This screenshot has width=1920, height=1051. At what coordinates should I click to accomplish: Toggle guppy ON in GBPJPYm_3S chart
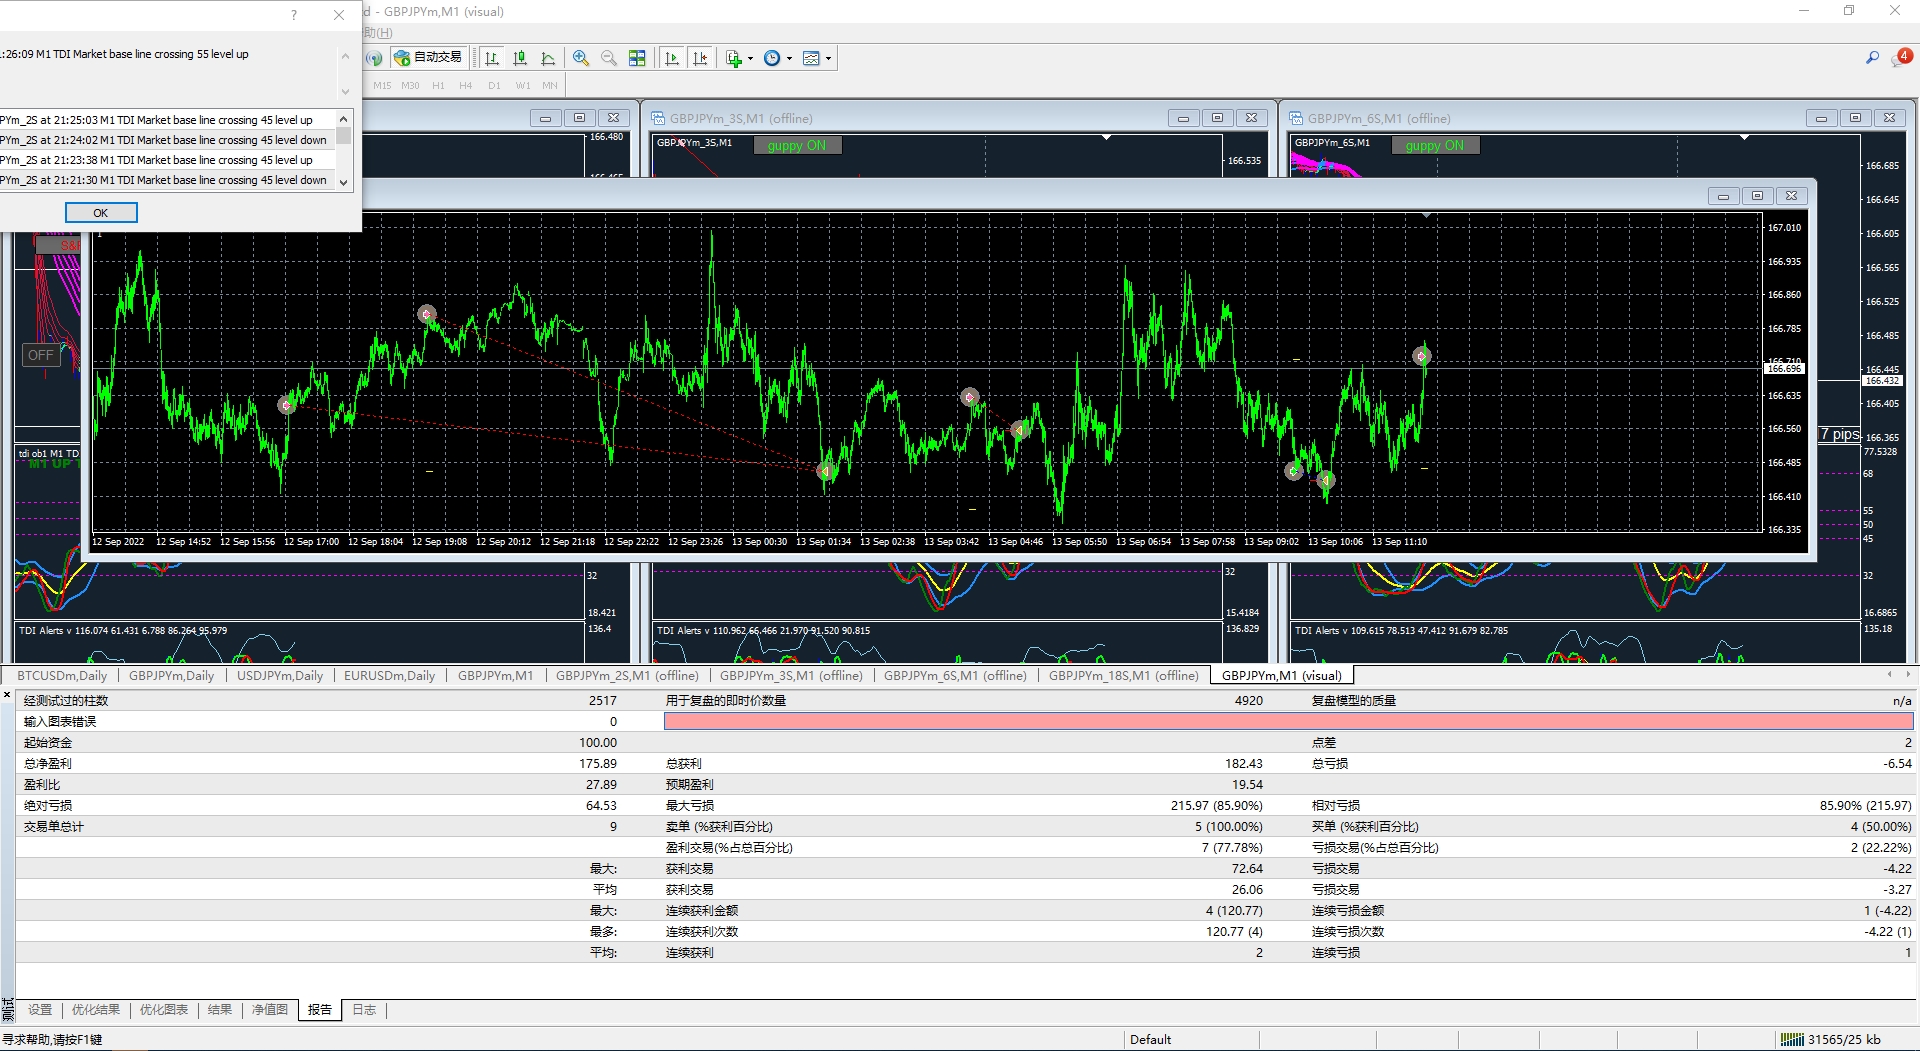coord(796,146)
